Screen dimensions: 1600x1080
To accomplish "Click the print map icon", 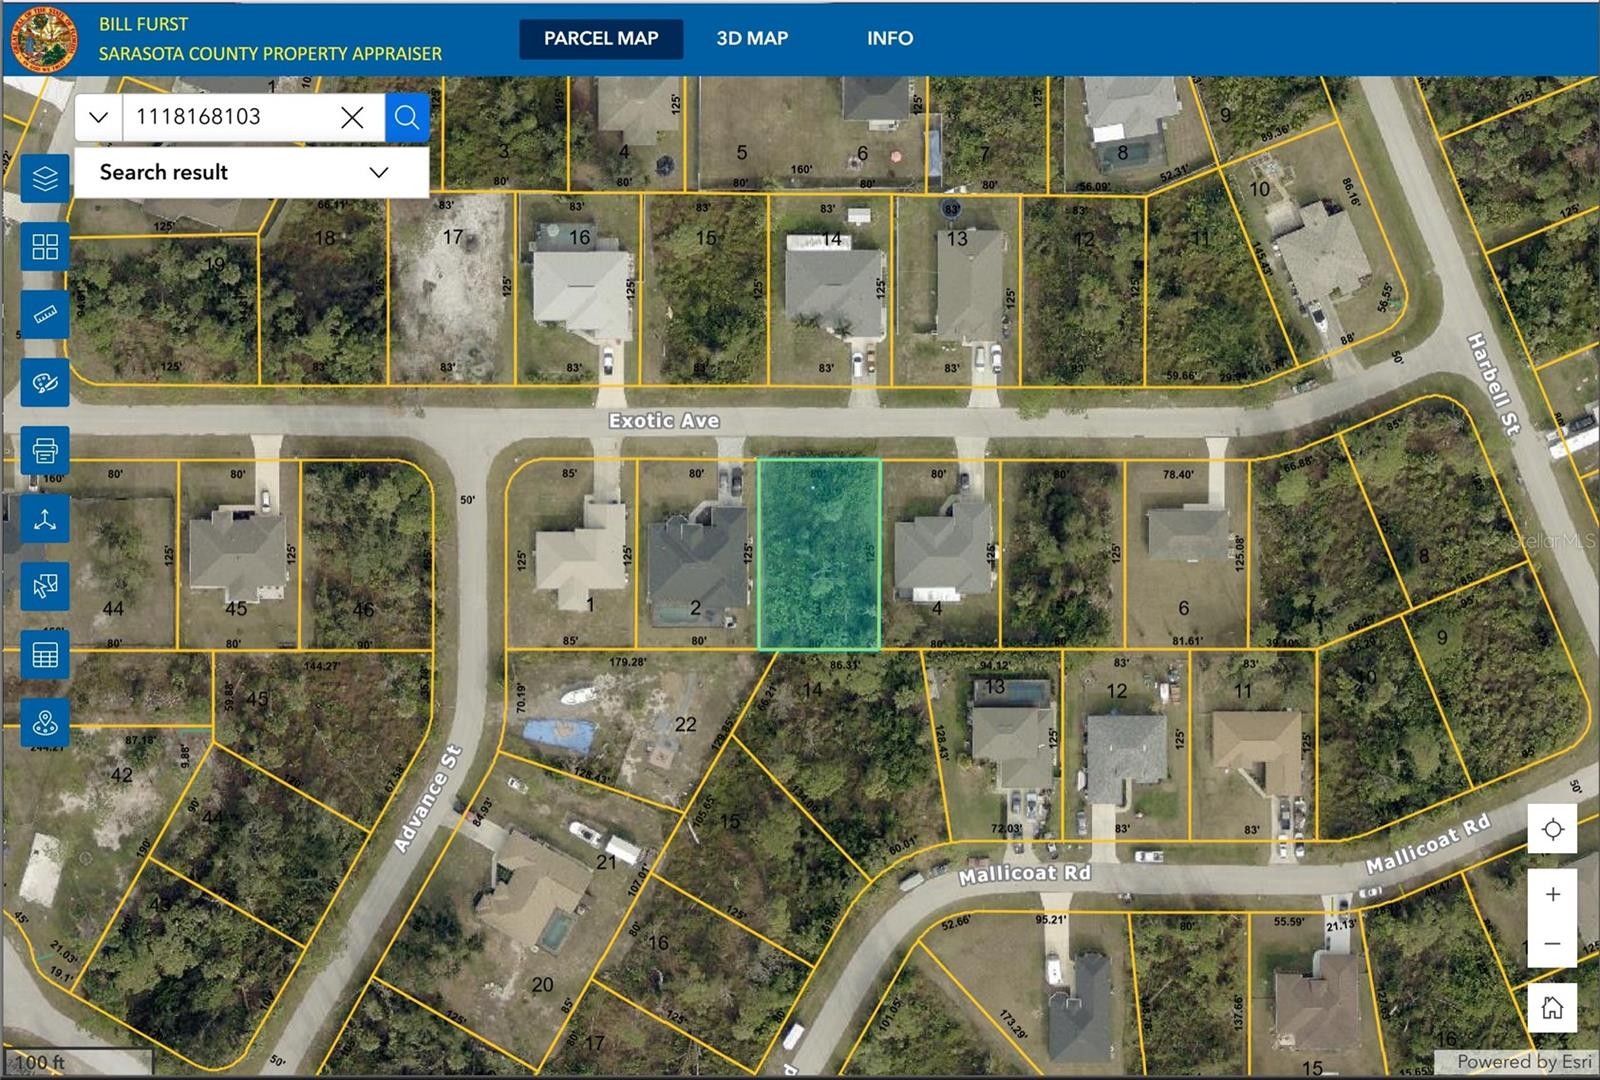I will coord(45,451).
